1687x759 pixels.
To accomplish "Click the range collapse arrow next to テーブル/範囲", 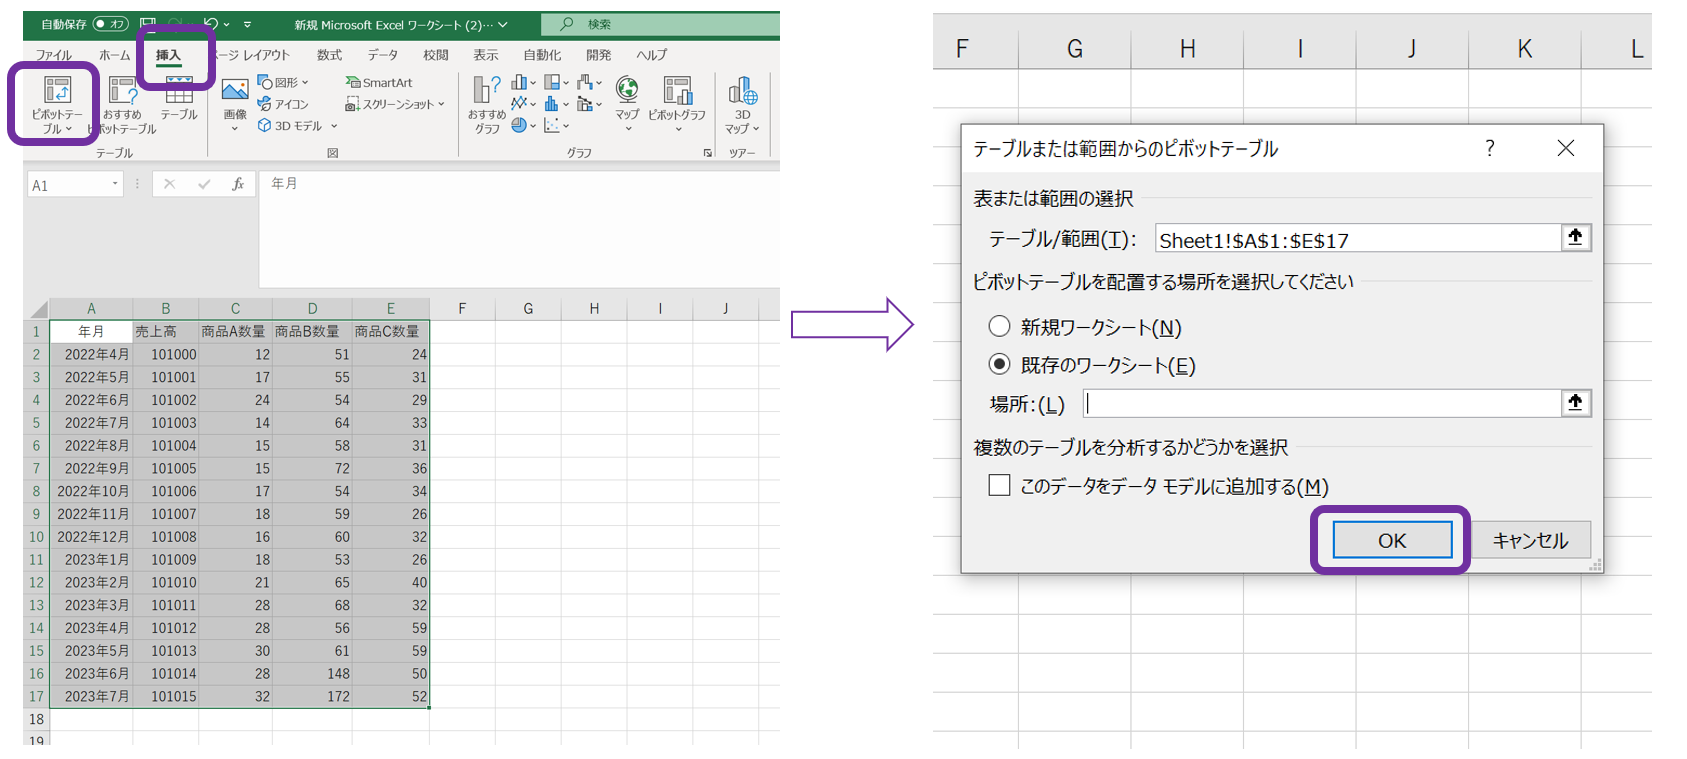I will 1575,237.
